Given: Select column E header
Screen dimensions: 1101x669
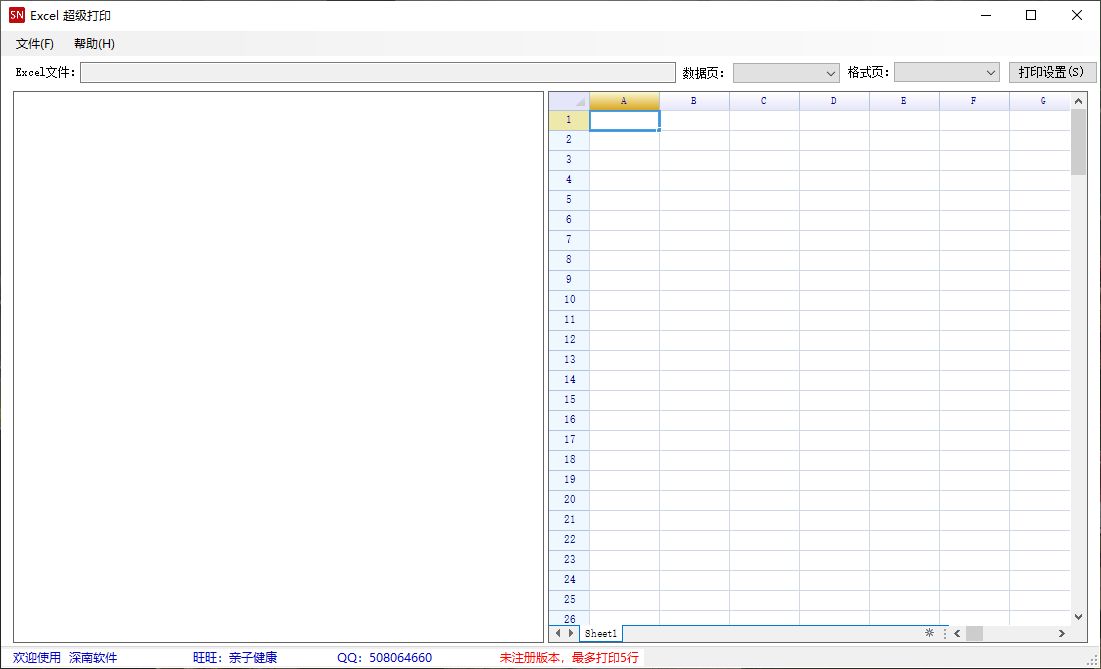Looking at the screenshot, I should point(904,101).
